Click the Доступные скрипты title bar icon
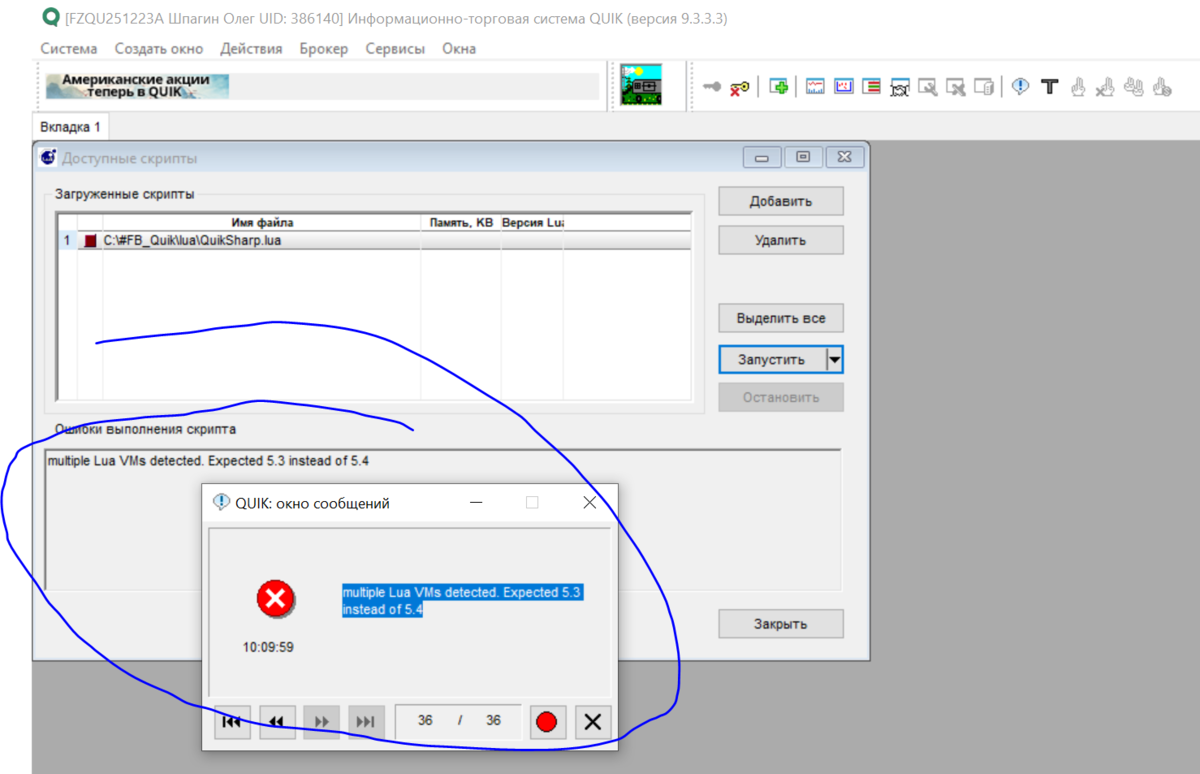This screenshot has width=1200, height=774. 48,157
